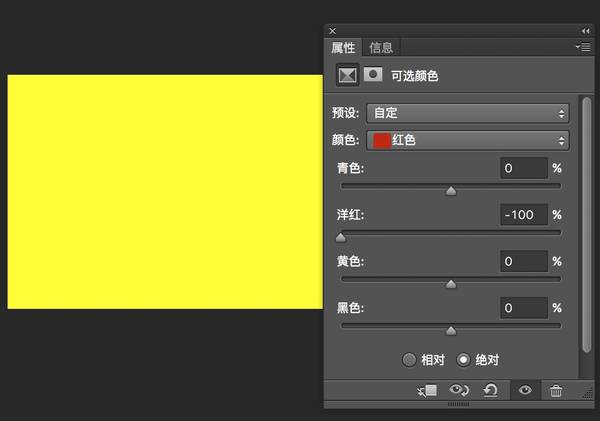This screenshot has width=600, height=421.
Task: Click the yellow canvas image
Action: [x=165, y=192]
